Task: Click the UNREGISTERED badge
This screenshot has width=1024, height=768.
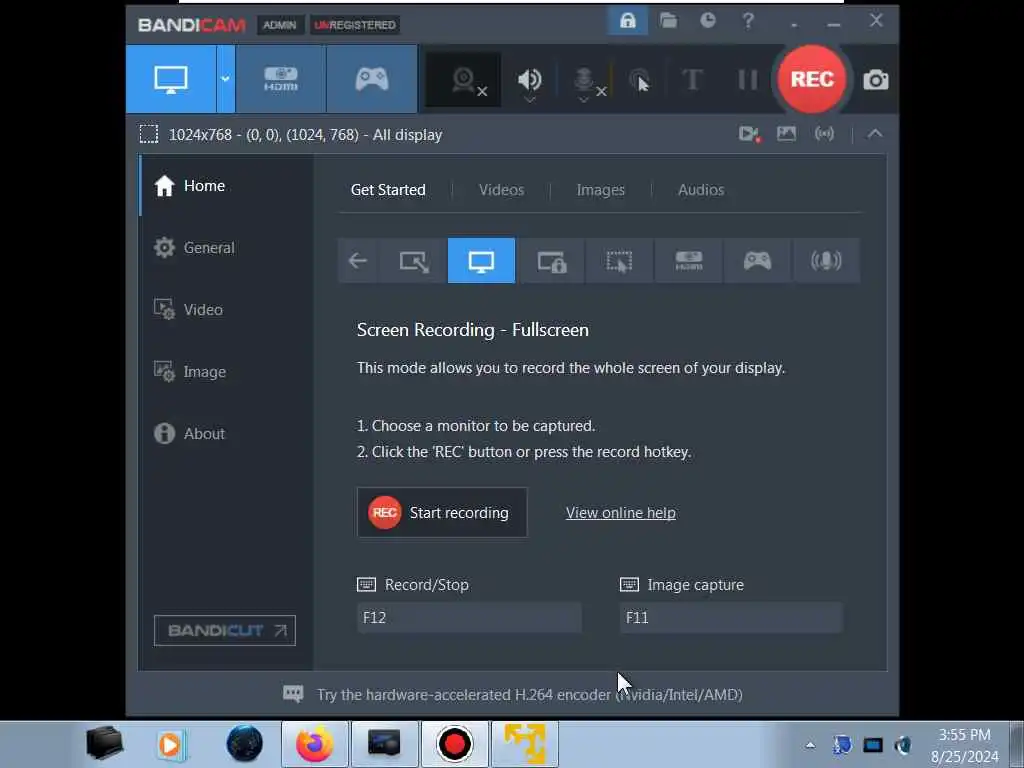Action: [x=355, y=25]
